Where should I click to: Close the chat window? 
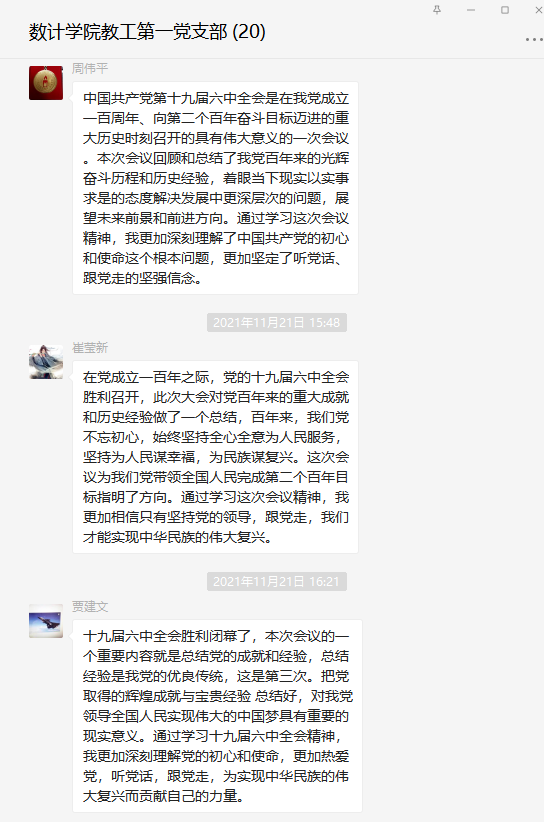538,9
